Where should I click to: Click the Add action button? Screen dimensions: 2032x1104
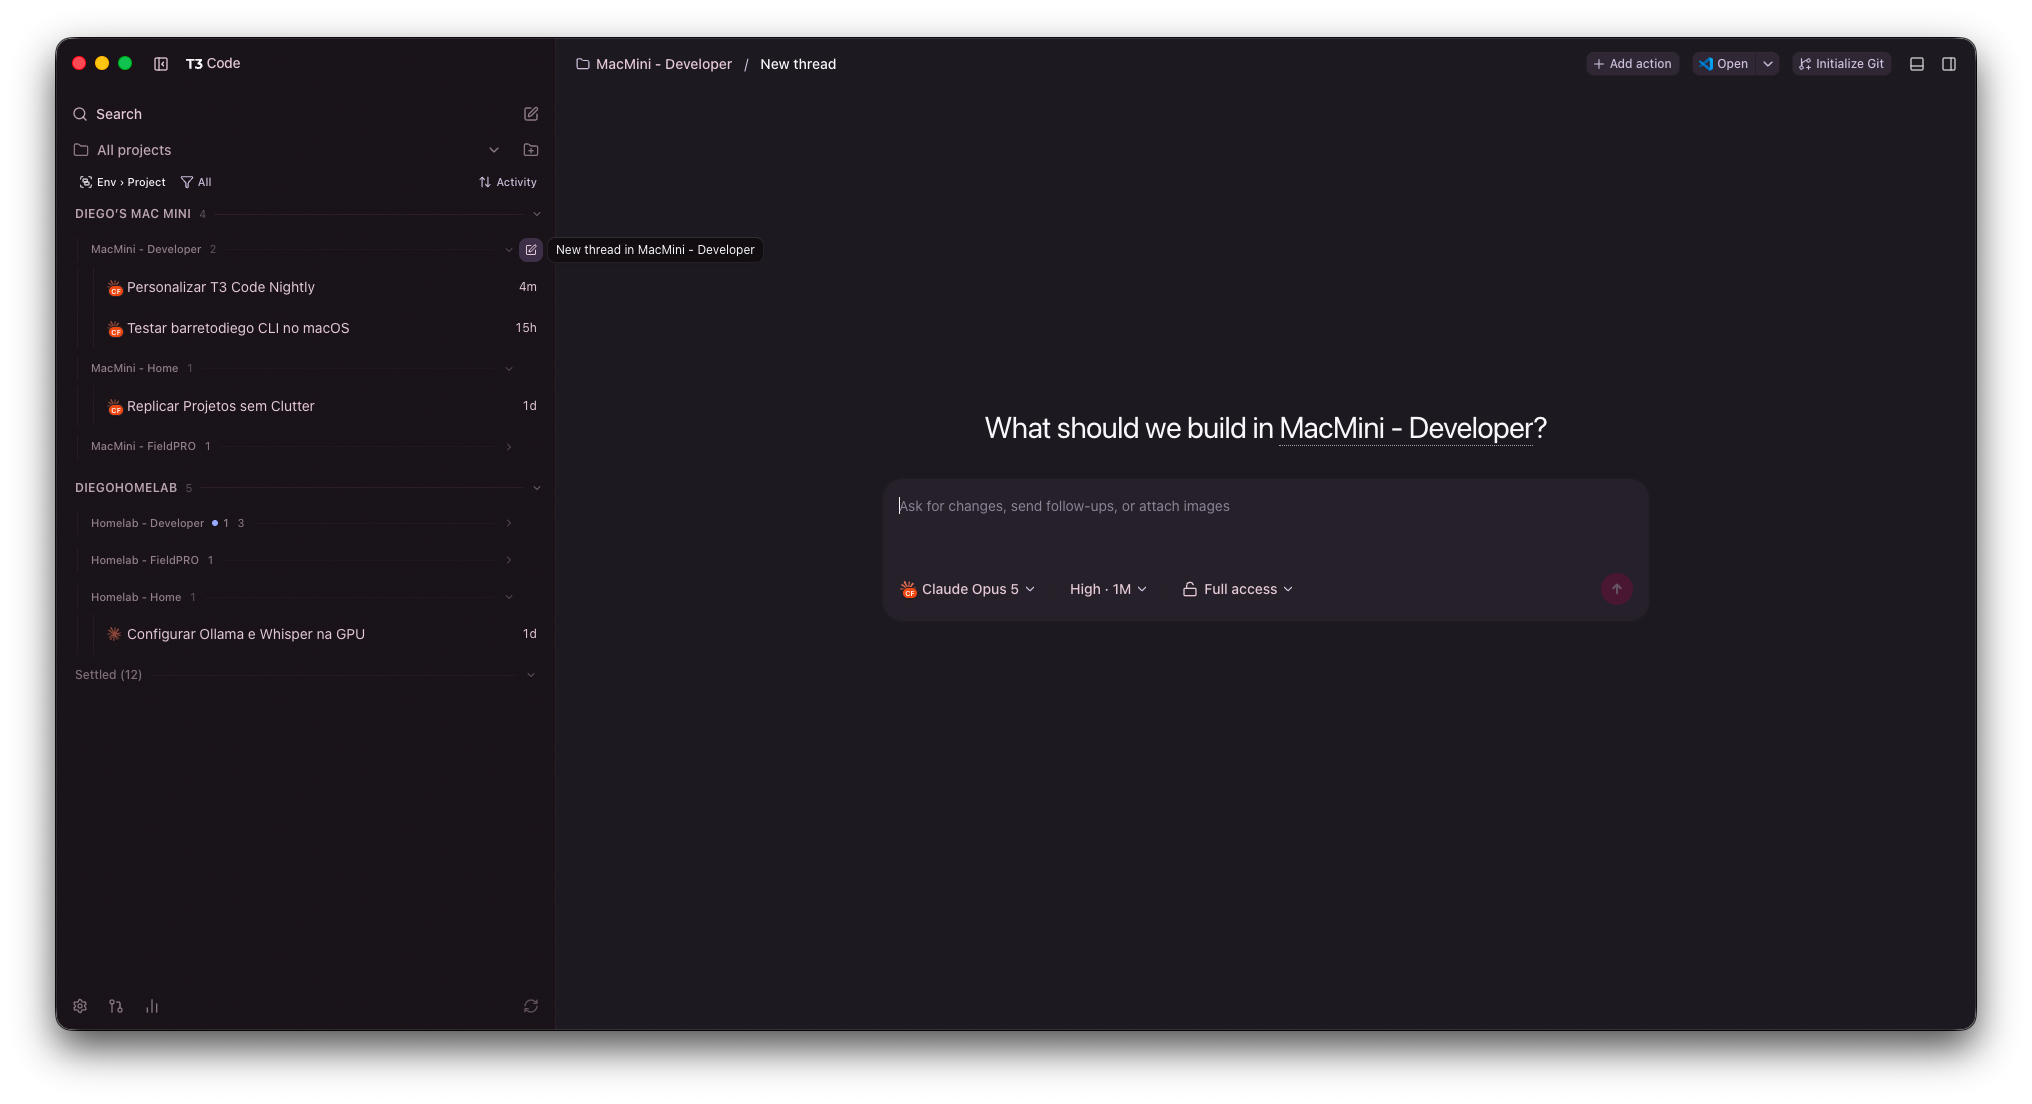(1632, 64)
